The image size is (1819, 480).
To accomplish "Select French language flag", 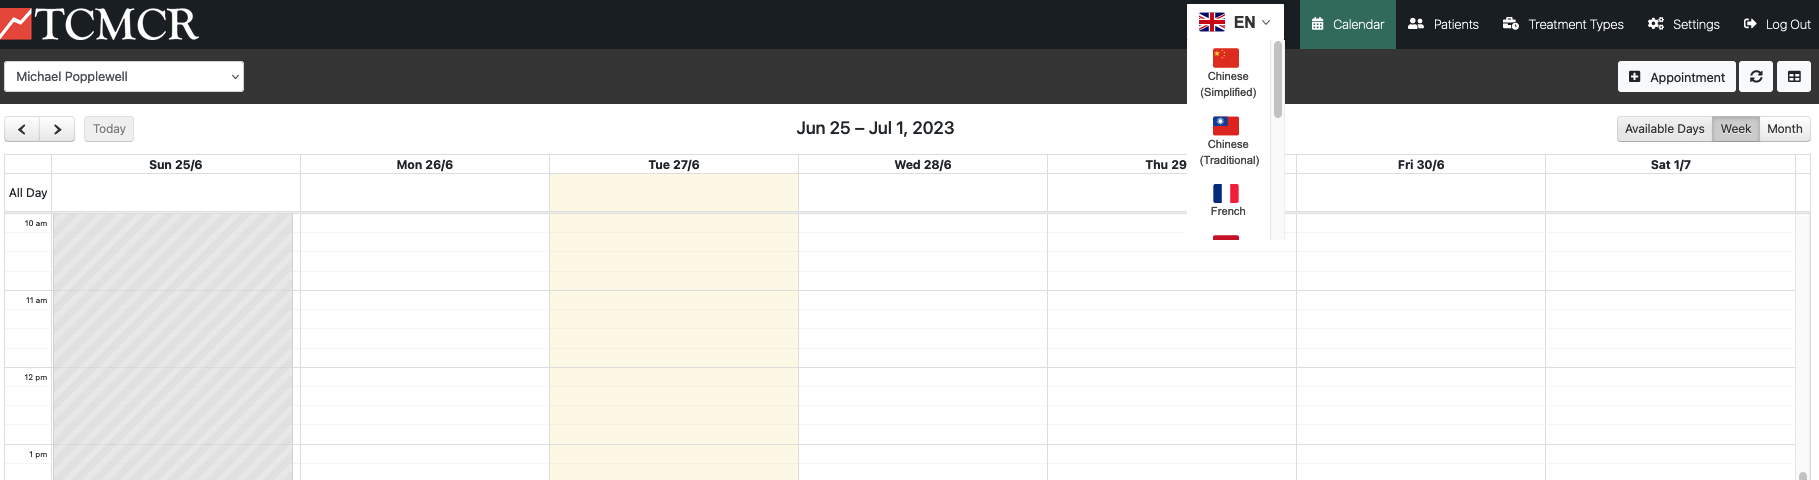I will pyautogui.click(x=1227, y=200).
